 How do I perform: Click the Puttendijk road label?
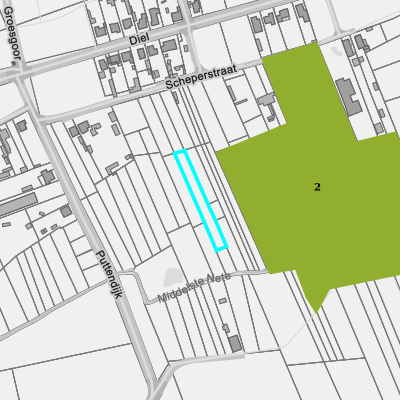110,274
